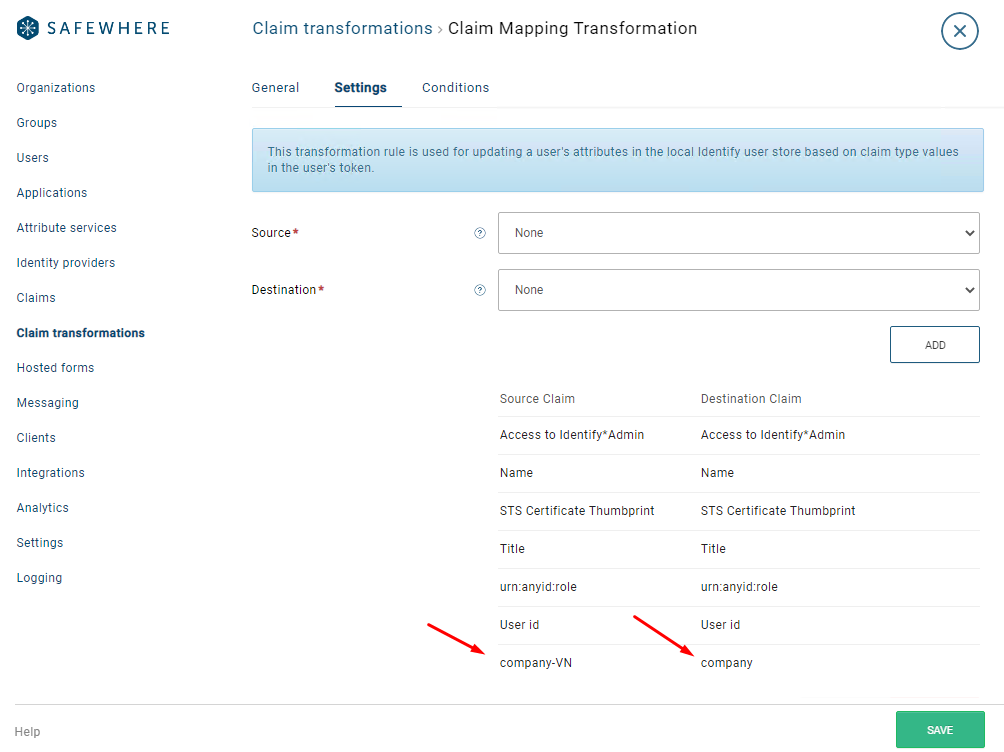
Task: Open Clients in sidebar
Action: point(36,437)
